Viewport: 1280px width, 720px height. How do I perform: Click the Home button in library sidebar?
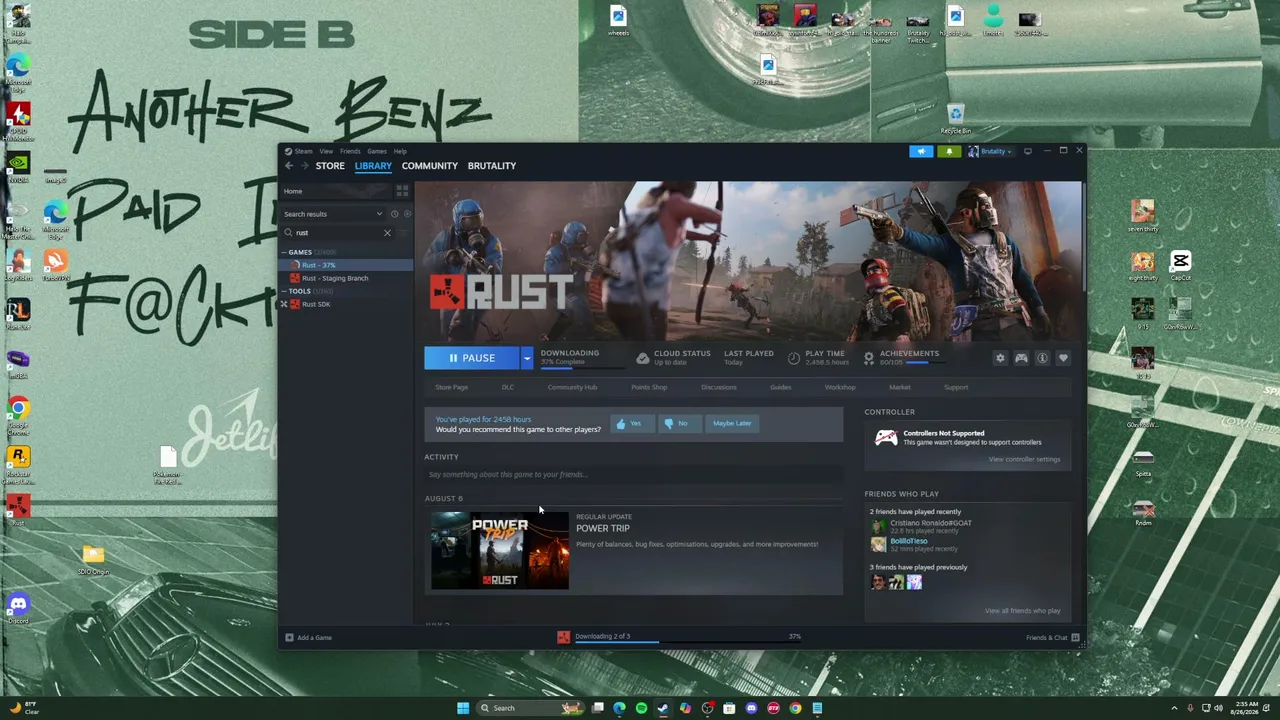click(x=335, y=191)
